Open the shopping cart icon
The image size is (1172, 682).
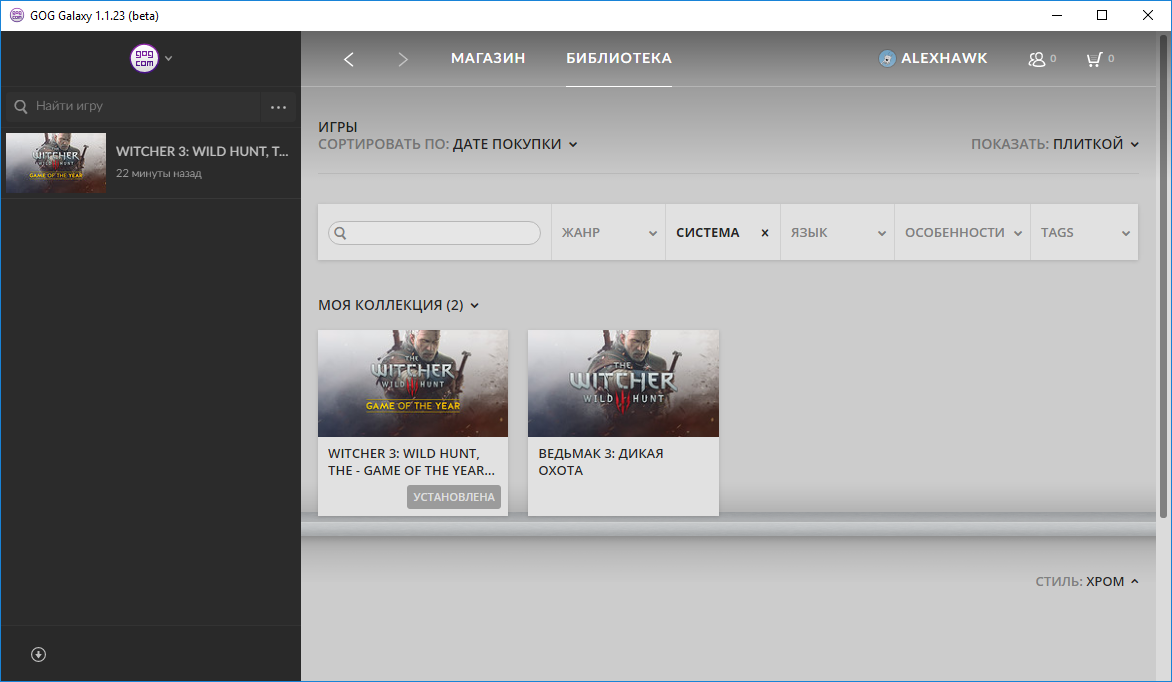pos(1094,59)
